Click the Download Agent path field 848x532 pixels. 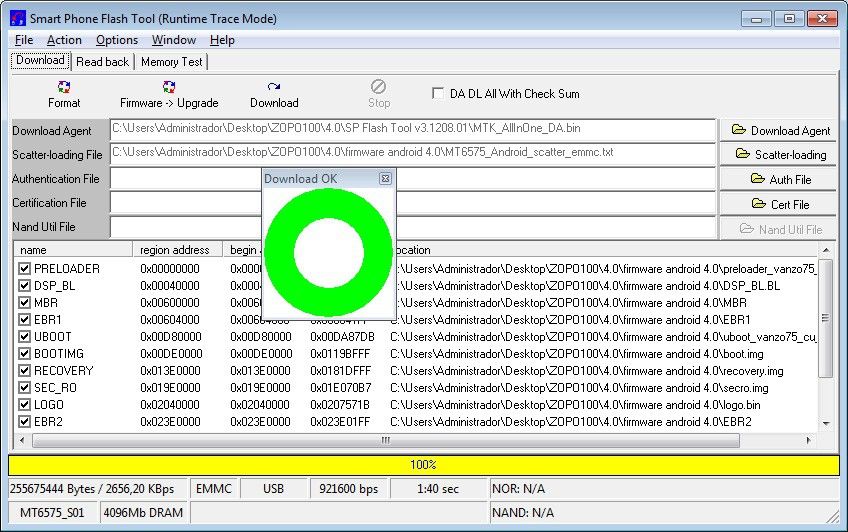pos(413,130)
